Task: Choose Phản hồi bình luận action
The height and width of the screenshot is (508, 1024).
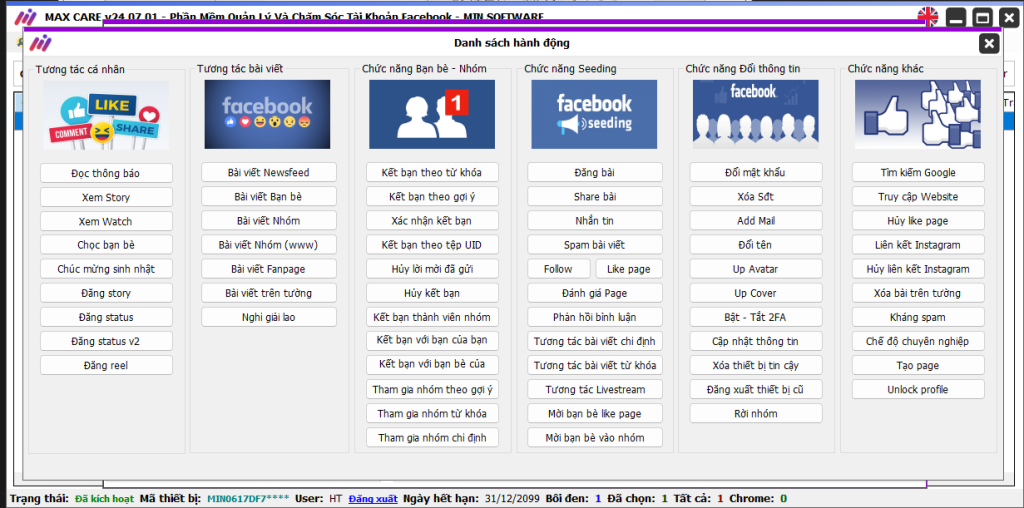Action: pos(595,317)
